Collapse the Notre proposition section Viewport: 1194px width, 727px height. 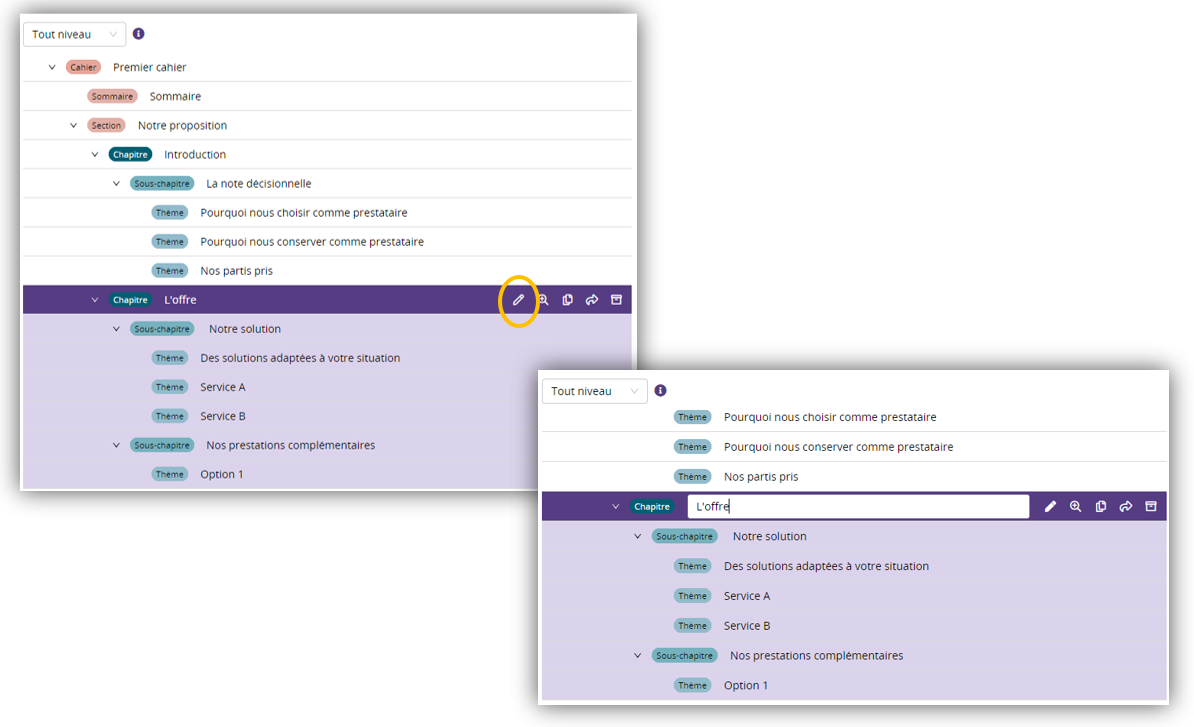pos(73,125)
